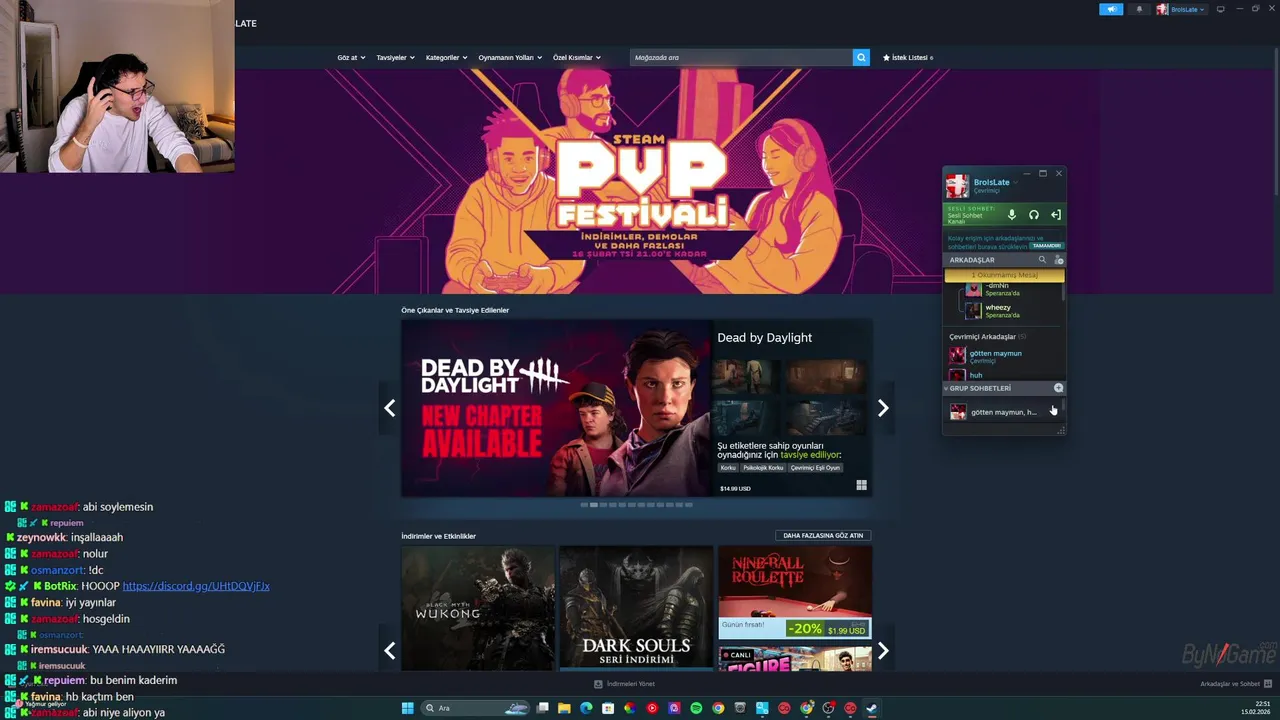Open Spotify from taskbar
The height and width of the screenshot is (720, 1280).
696,708
